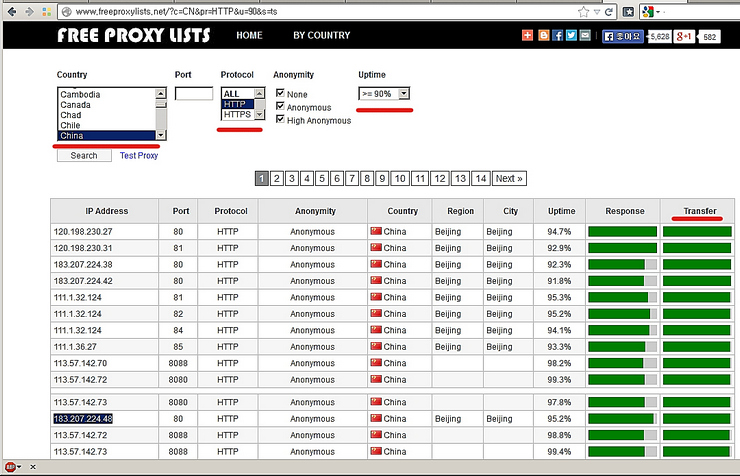Viewport: 740px width, 476px height.
Task: Click the browser back arrow
Action: point(12,11)
